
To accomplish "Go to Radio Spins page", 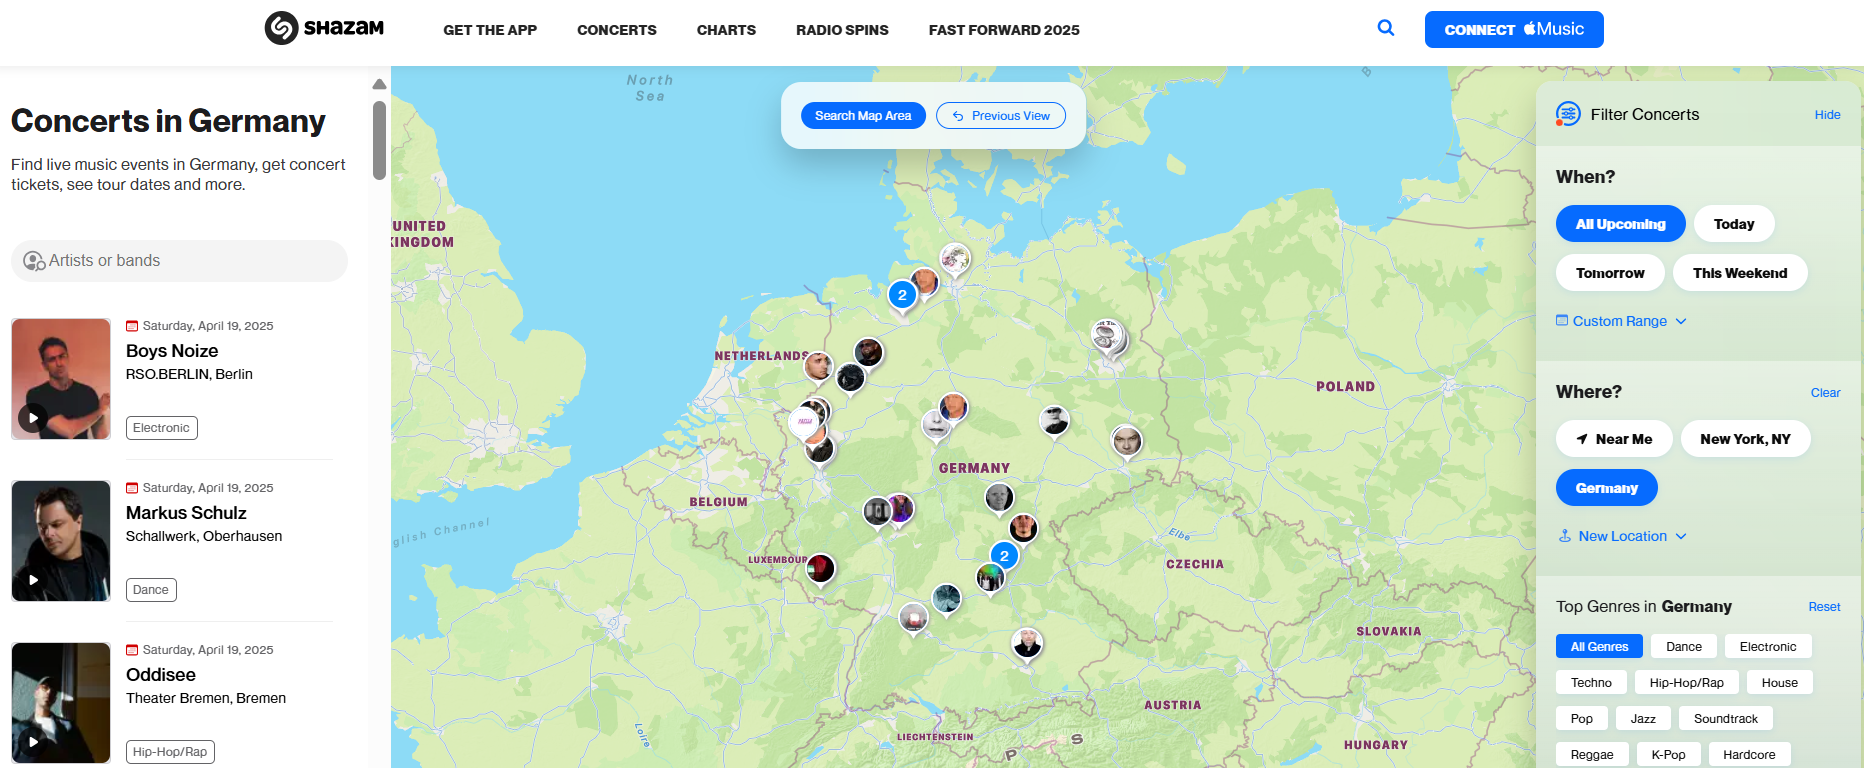I will tap(842, 30).
